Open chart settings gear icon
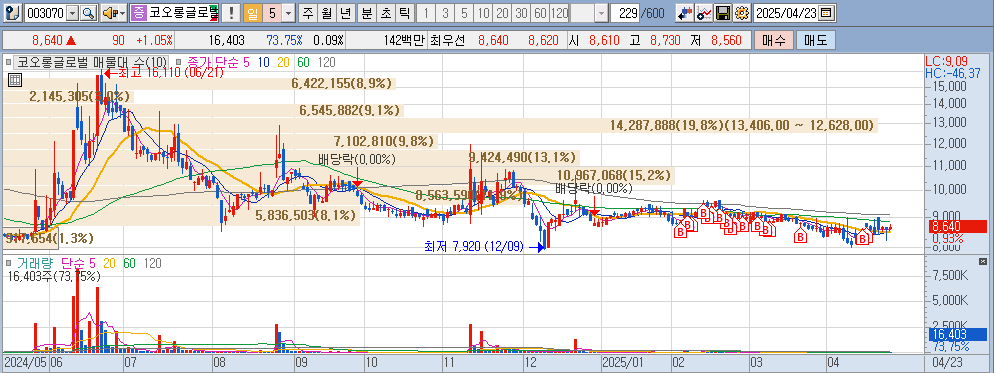The height and width of the screenshot is (373, 994). point(741,13)
